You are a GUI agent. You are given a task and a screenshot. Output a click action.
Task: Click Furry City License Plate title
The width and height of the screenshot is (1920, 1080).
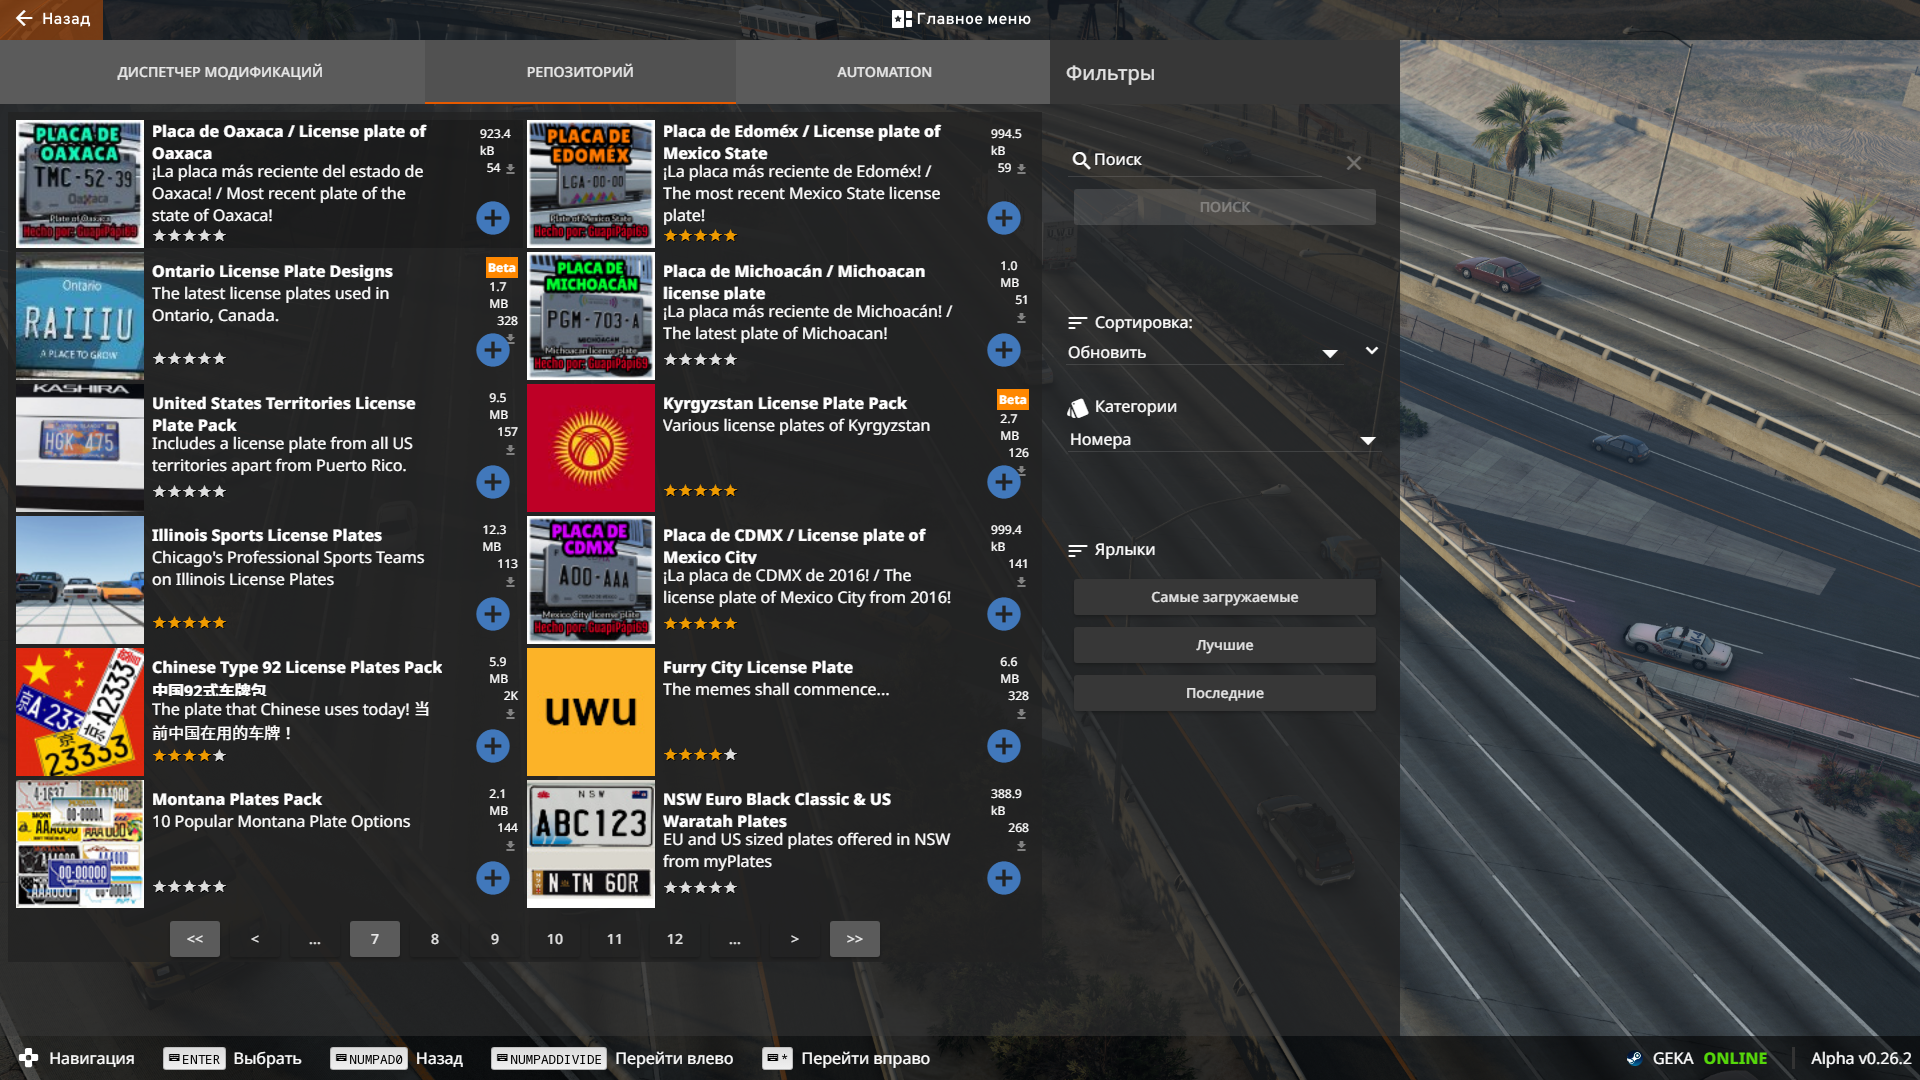(x=758, y=667)
